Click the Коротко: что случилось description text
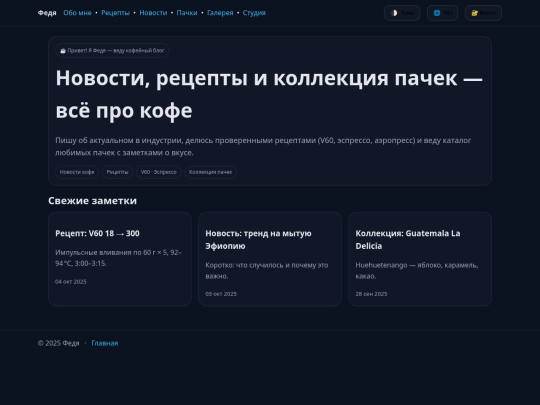 pyautogui.click(x=267, y=270)
